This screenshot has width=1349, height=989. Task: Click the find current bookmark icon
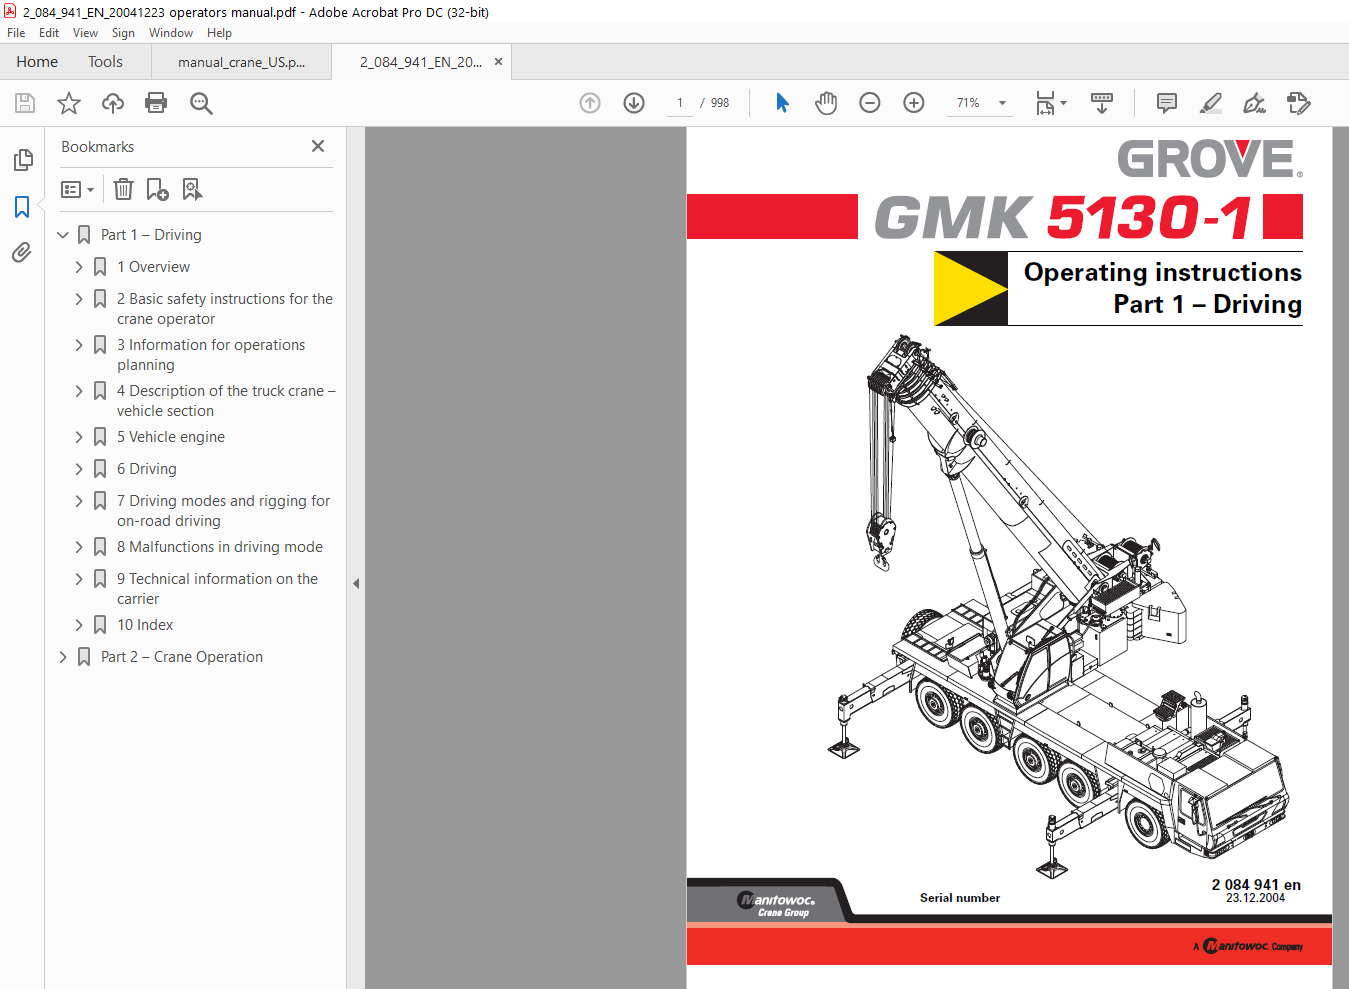click(x=192, y=189)
